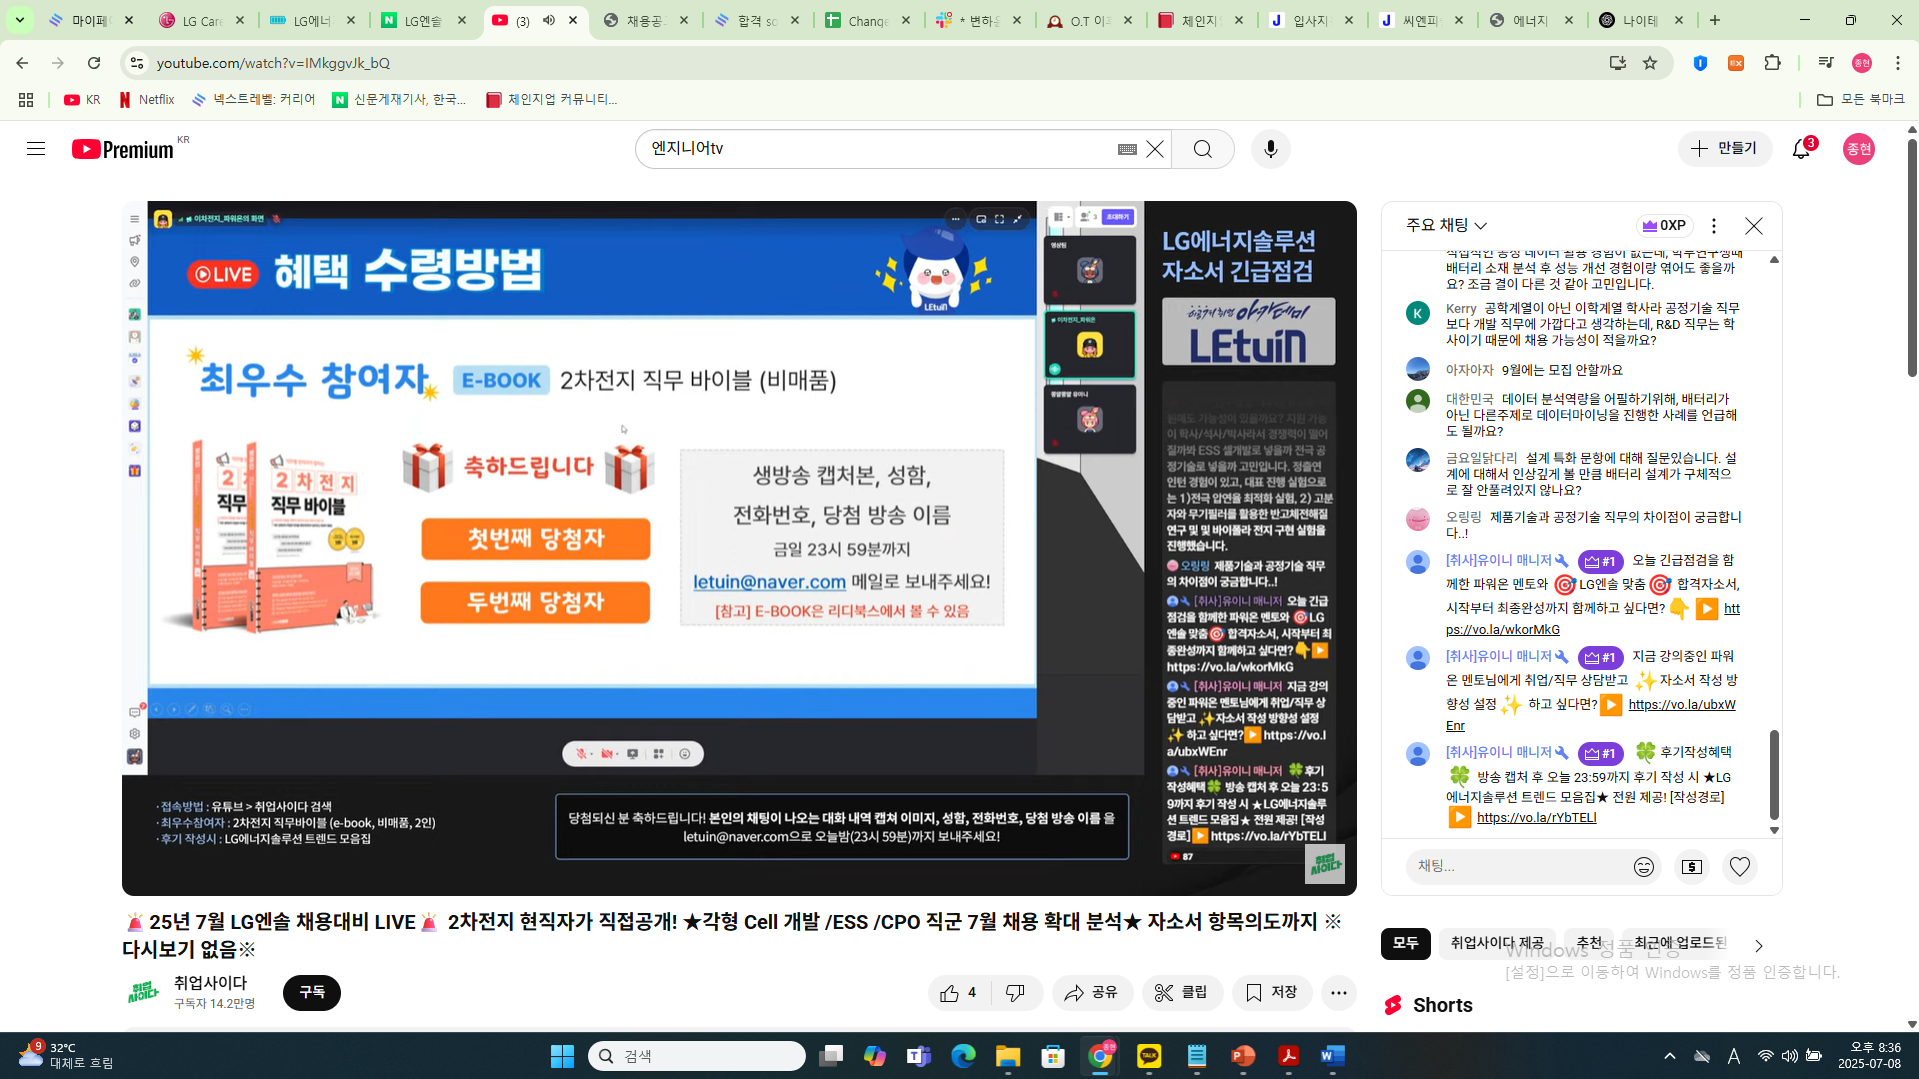Show hidden system tray icons
The height and width of the screenshot is (1079, 1919).
pyautogui.click(x=1670, y=1056)
